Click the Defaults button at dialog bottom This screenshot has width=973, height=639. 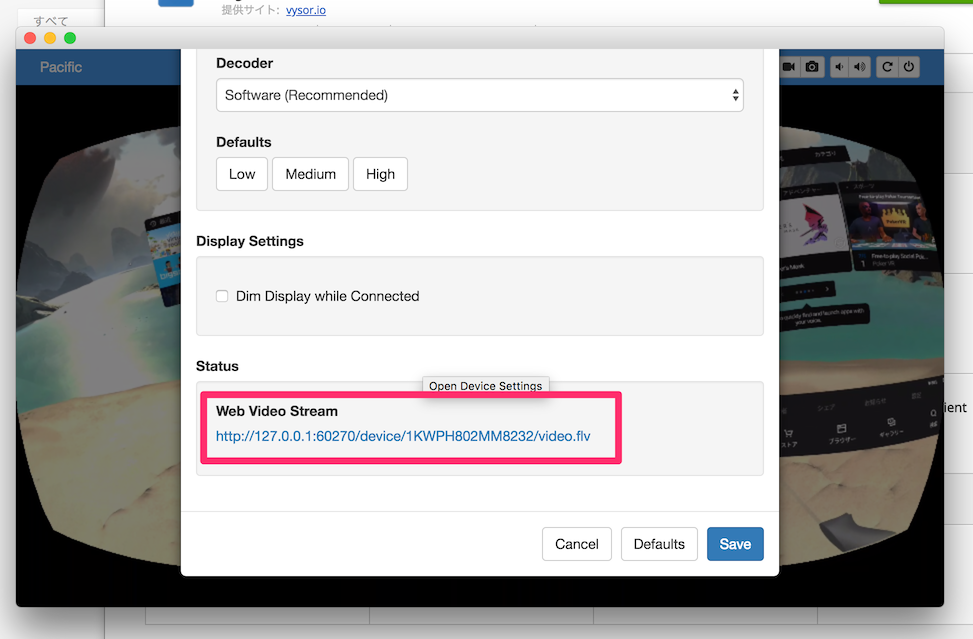[659, 544]
